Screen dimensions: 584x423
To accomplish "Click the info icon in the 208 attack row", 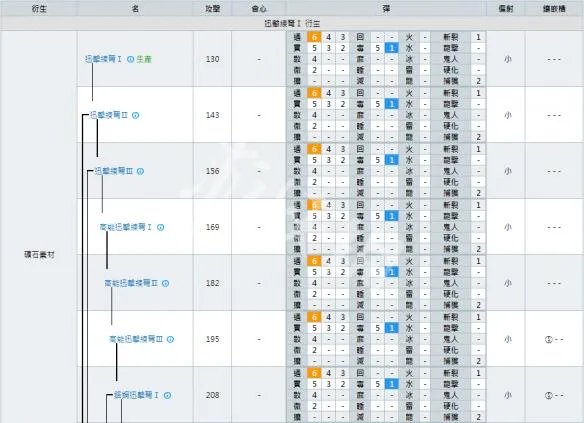I will tap(168, 395).
